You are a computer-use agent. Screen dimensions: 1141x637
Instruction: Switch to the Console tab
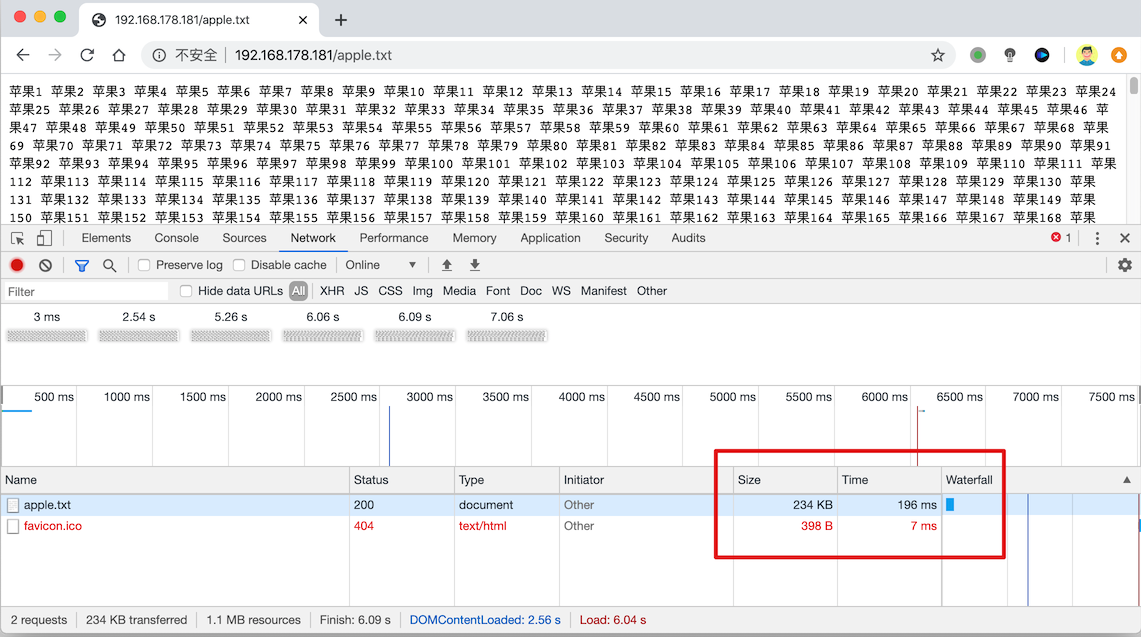(x=176, y=238)
